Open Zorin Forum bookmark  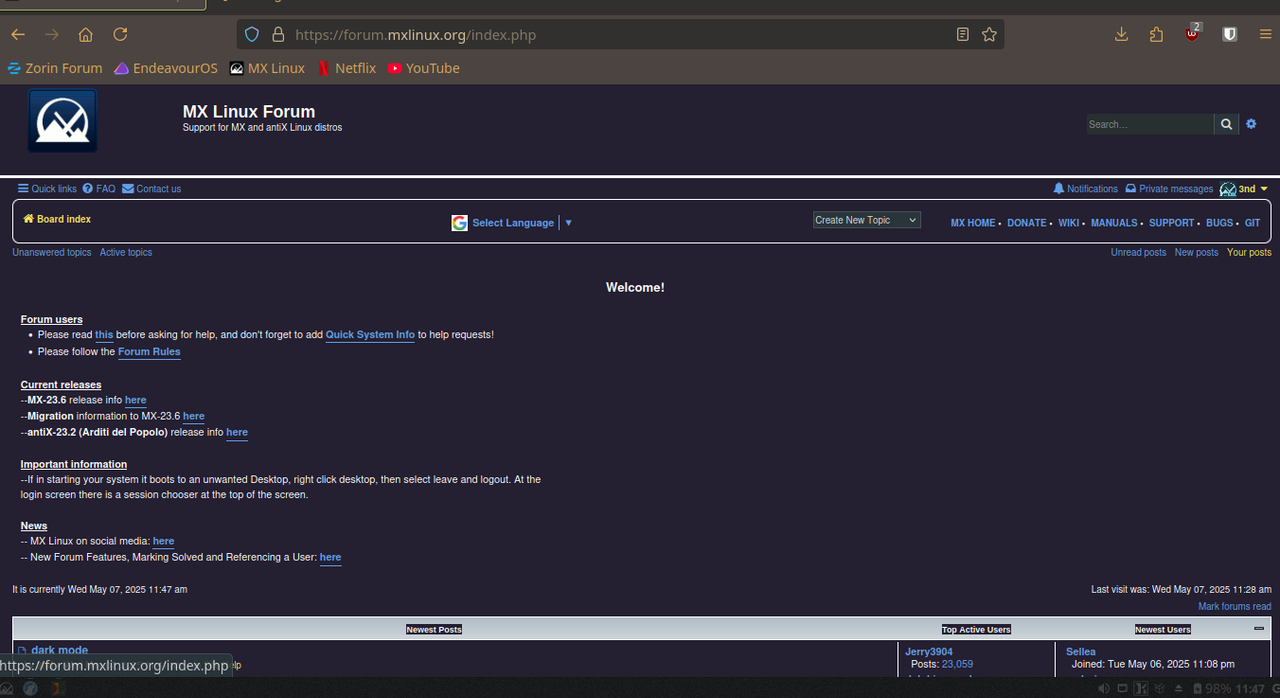pos(55,68)
